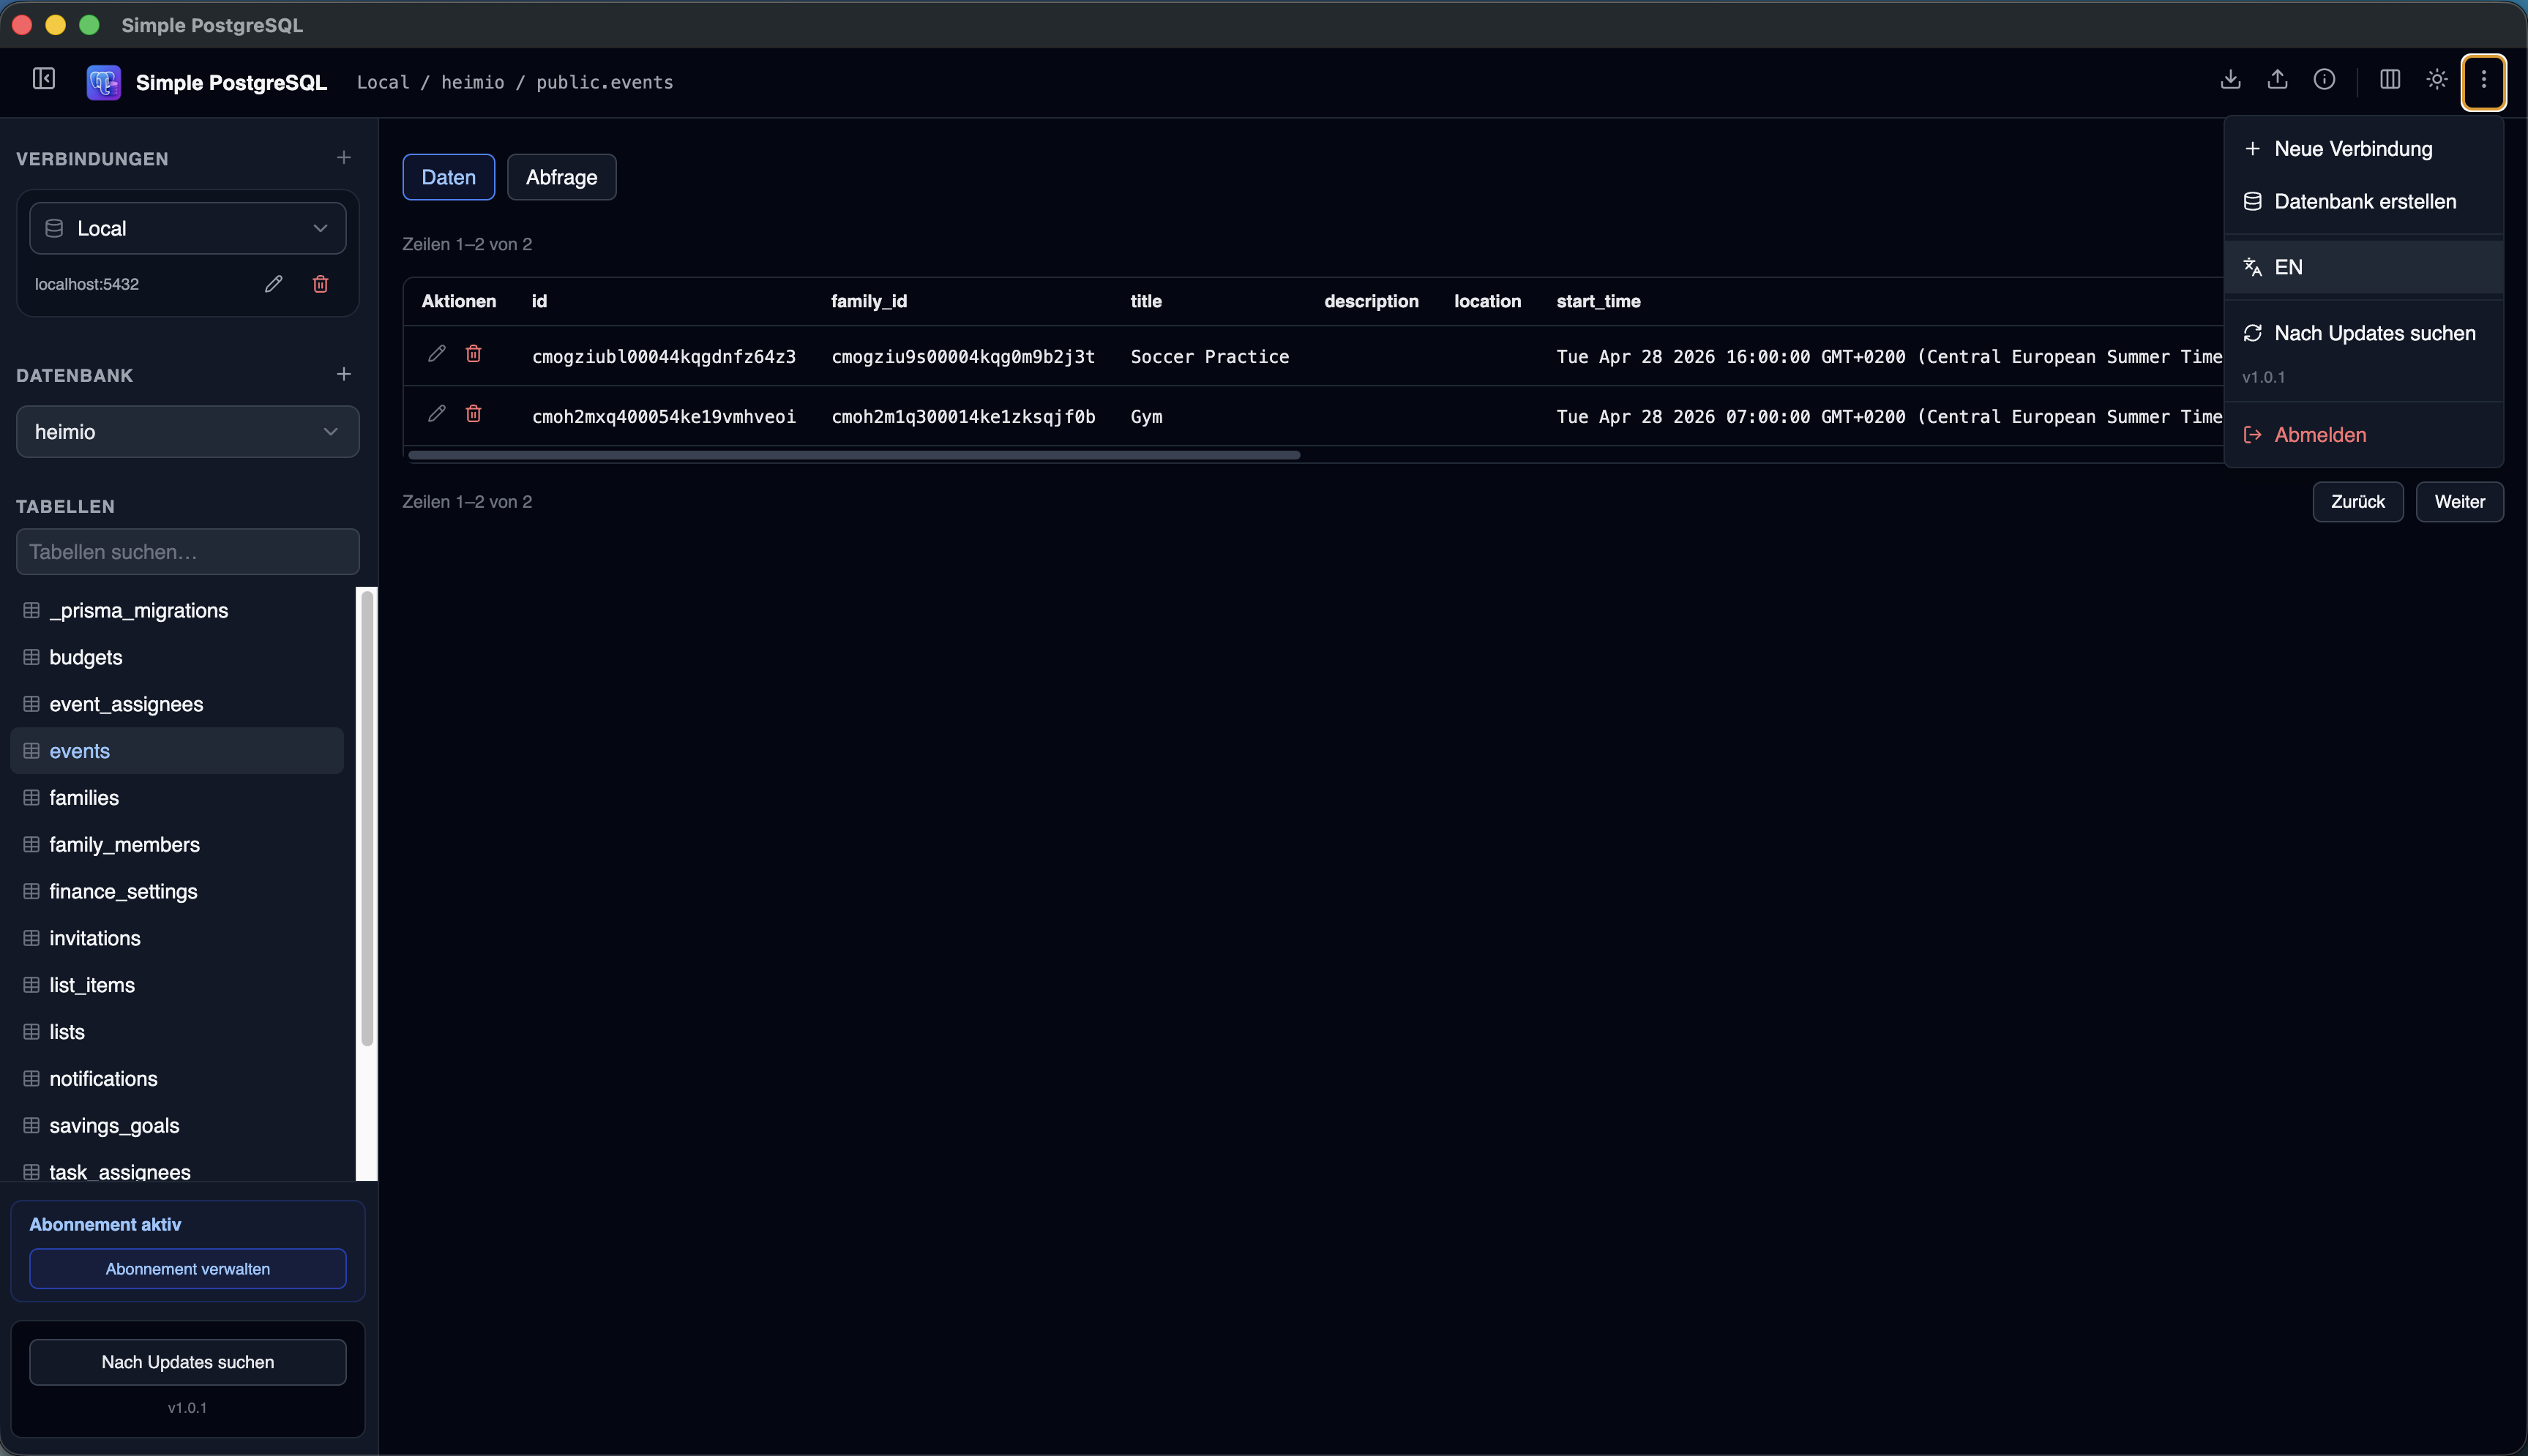Viewport: 2528px width, 1456px height.
Task: Add database with Datenbank plus icon
Action: click(x=343, y=374)
